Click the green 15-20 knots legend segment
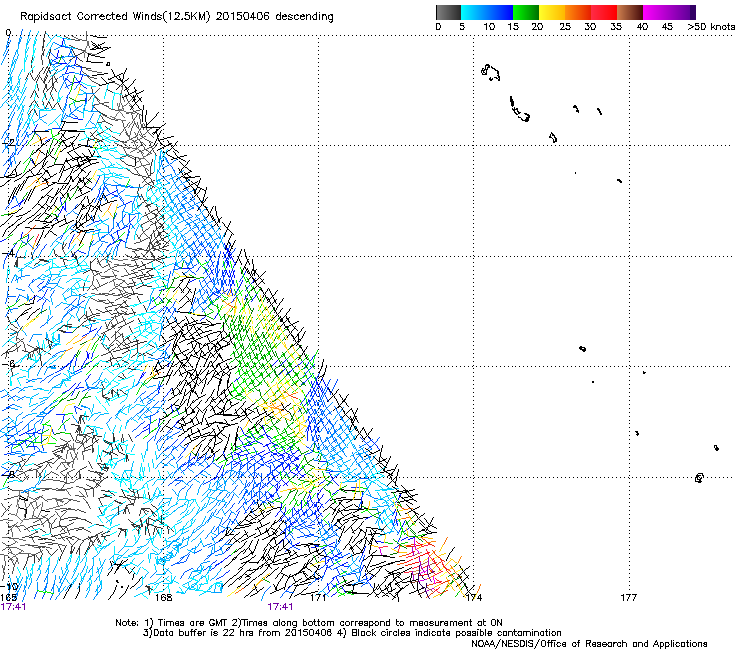The width and height of the screenshot is (740, 650). click(x=526, y=12)
